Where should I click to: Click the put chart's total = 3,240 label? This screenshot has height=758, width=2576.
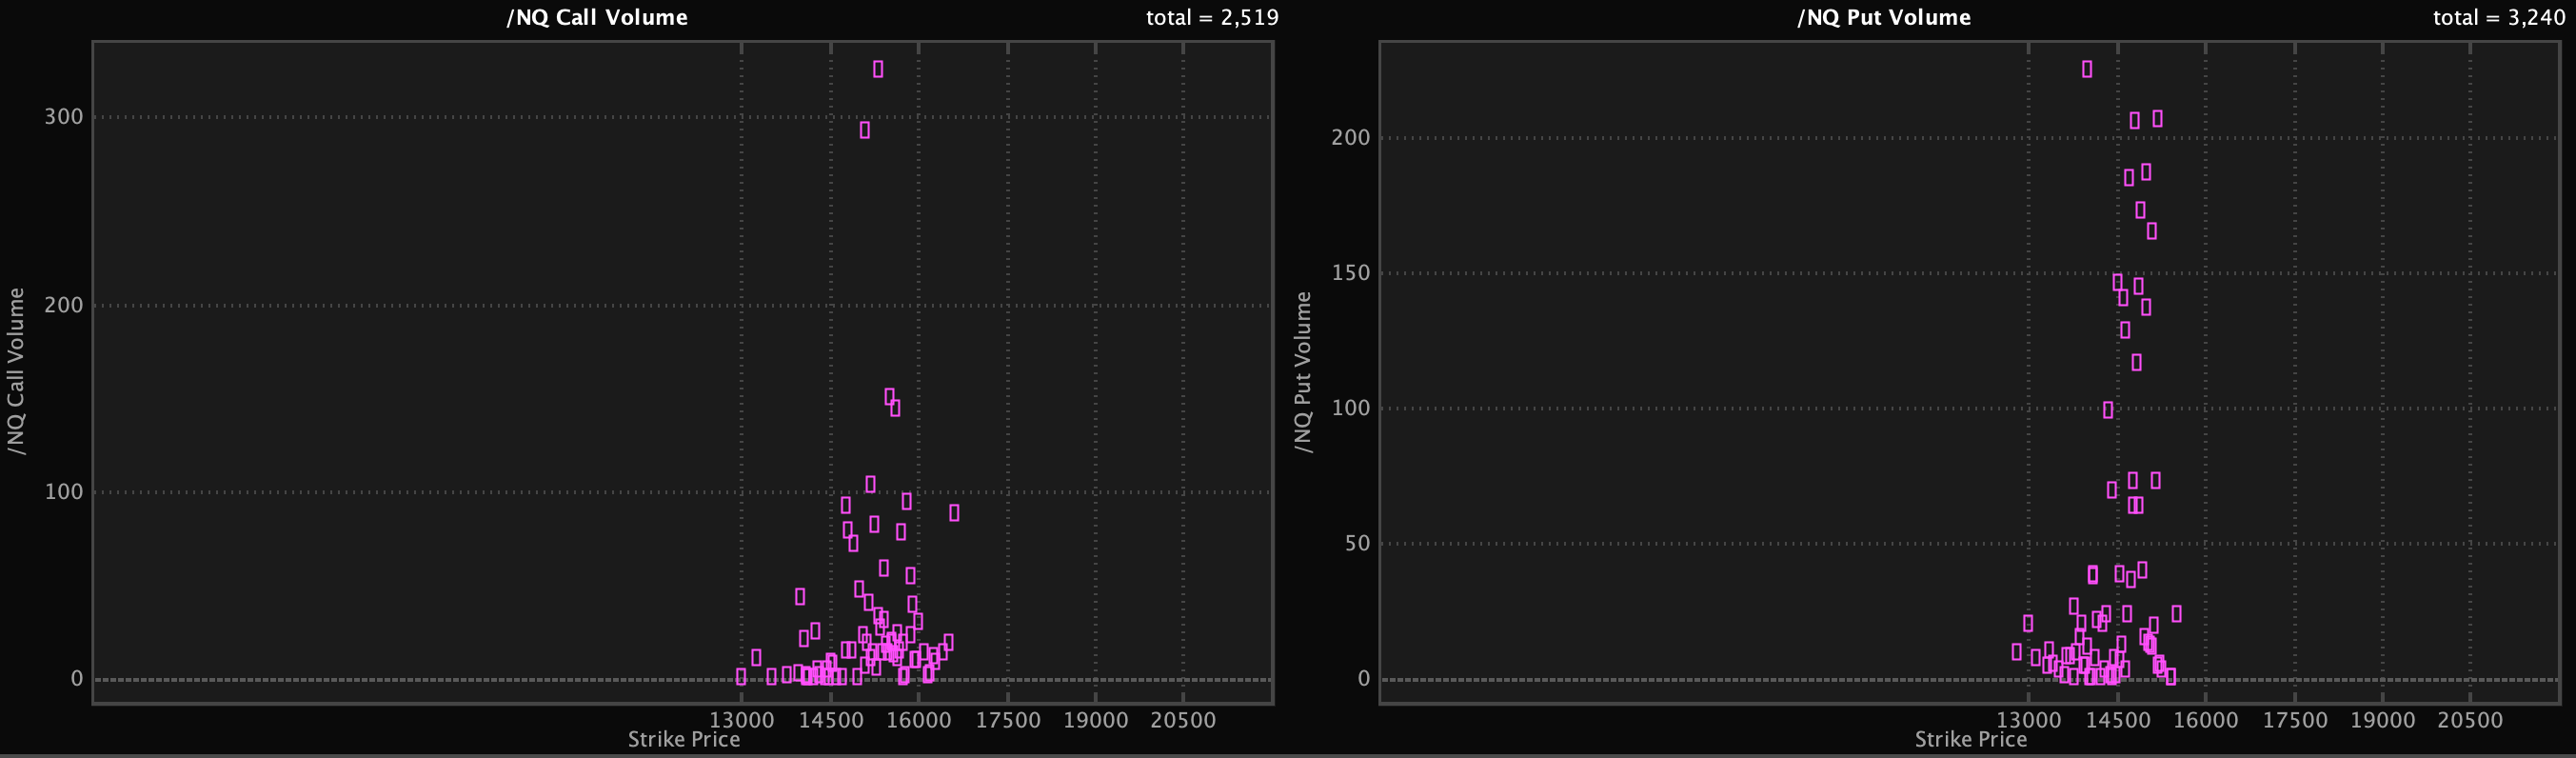[2499, 17]
